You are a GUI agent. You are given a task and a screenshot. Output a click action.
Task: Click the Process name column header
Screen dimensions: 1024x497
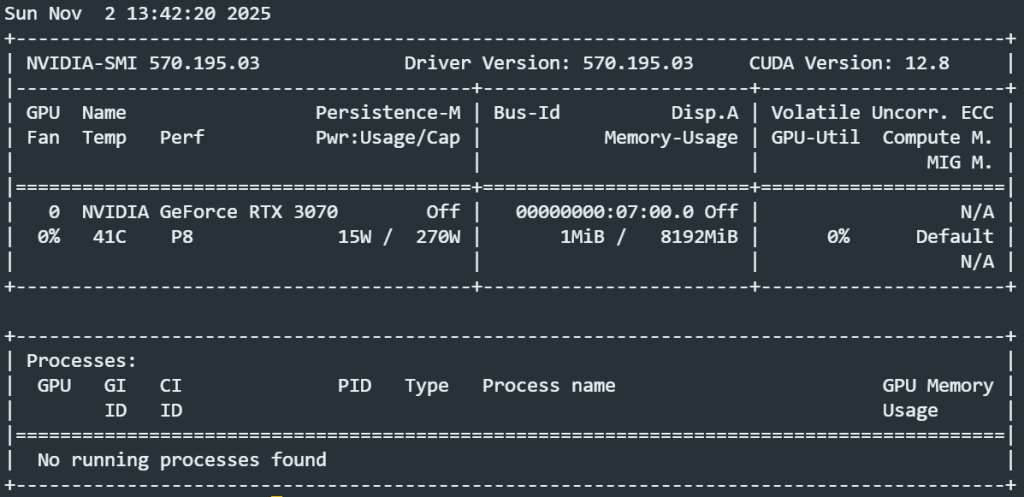[548, 385]
